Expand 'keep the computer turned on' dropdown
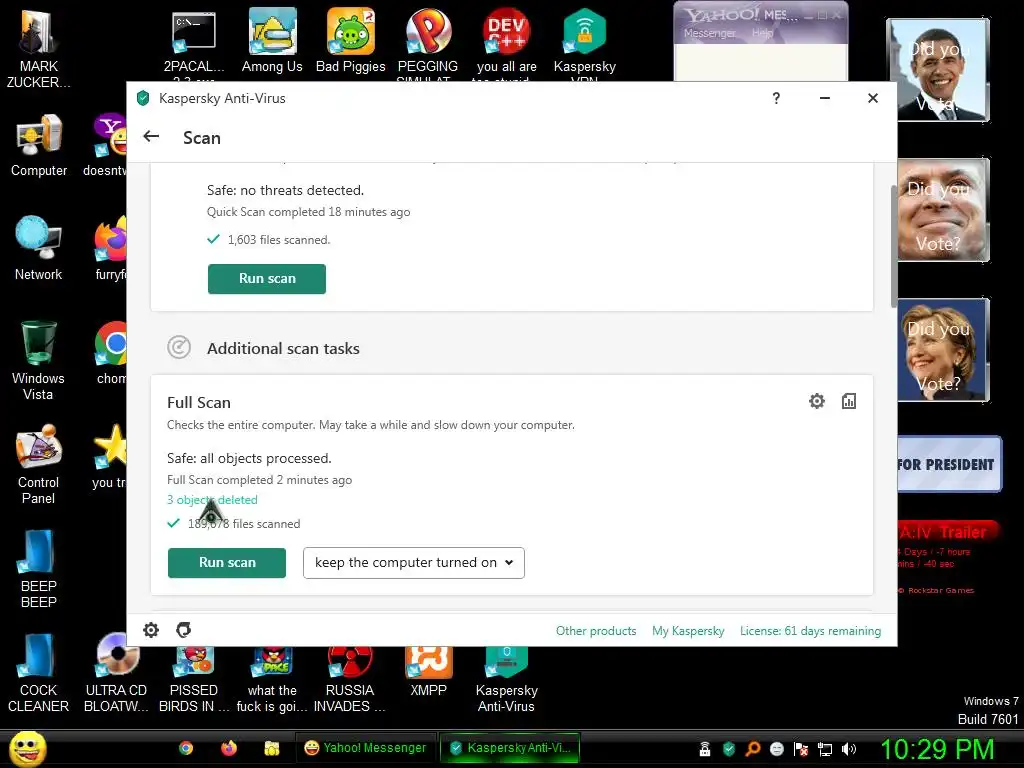The width and height of the screenshot is (1024, 768). (413, 563)
